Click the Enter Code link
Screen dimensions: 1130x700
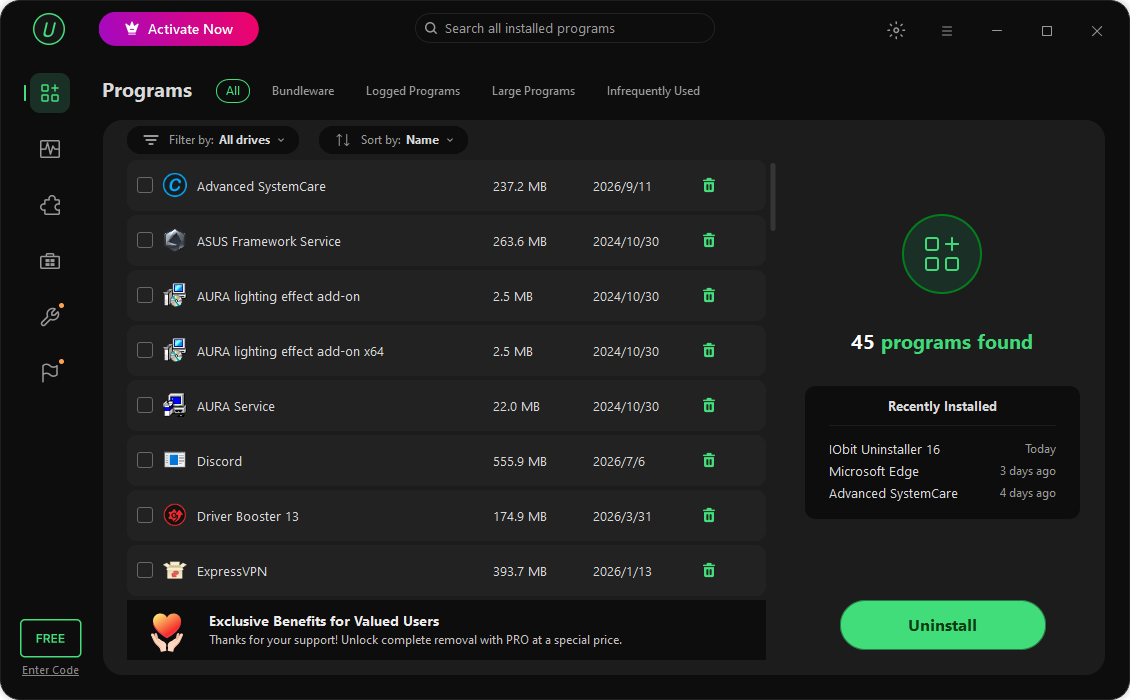[50, 670]
